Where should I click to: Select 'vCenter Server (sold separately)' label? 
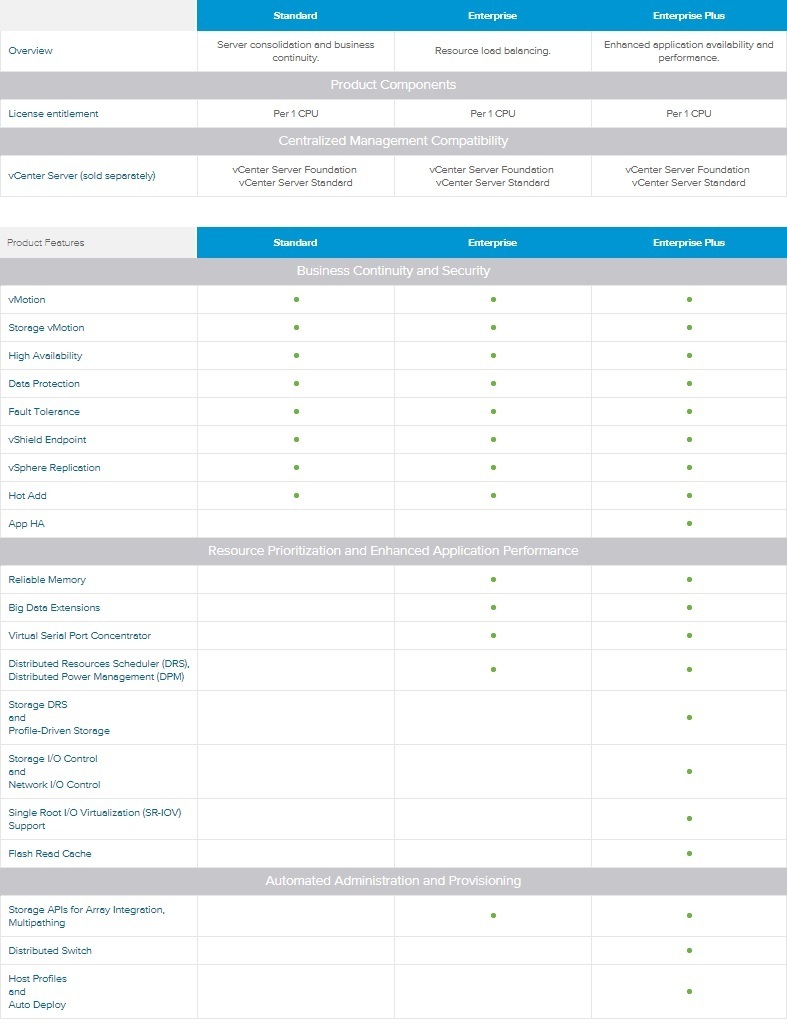pos(82,176)
